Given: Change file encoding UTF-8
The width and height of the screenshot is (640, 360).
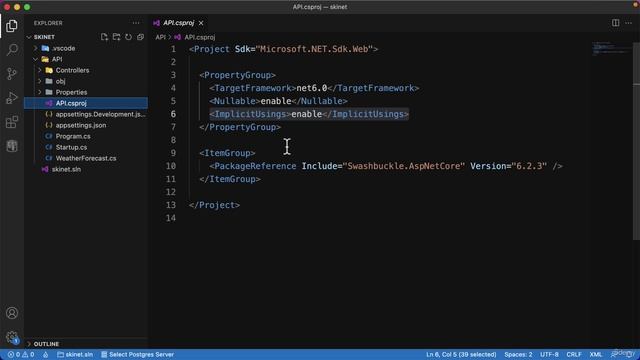Looking at the screenshot, I should coord(549,355).
